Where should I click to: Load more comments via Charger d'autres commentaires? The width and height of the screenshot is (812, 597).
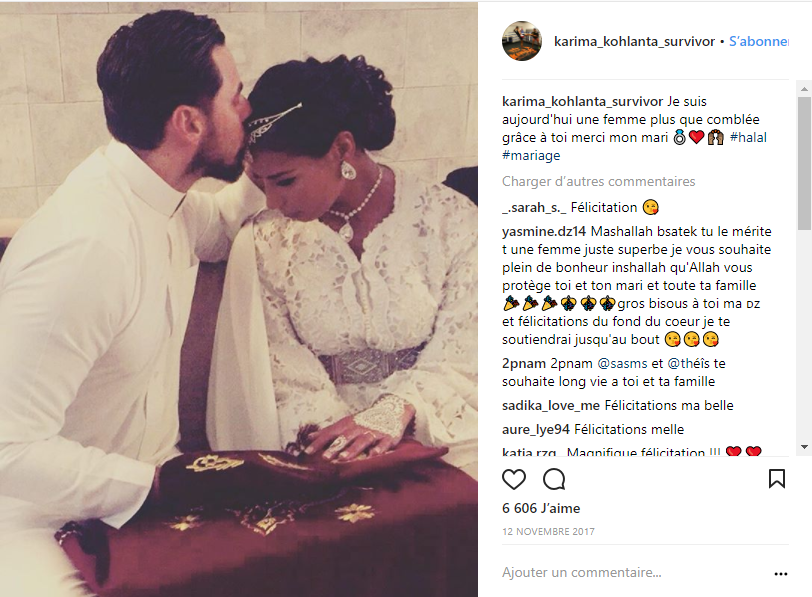[598, 181]
